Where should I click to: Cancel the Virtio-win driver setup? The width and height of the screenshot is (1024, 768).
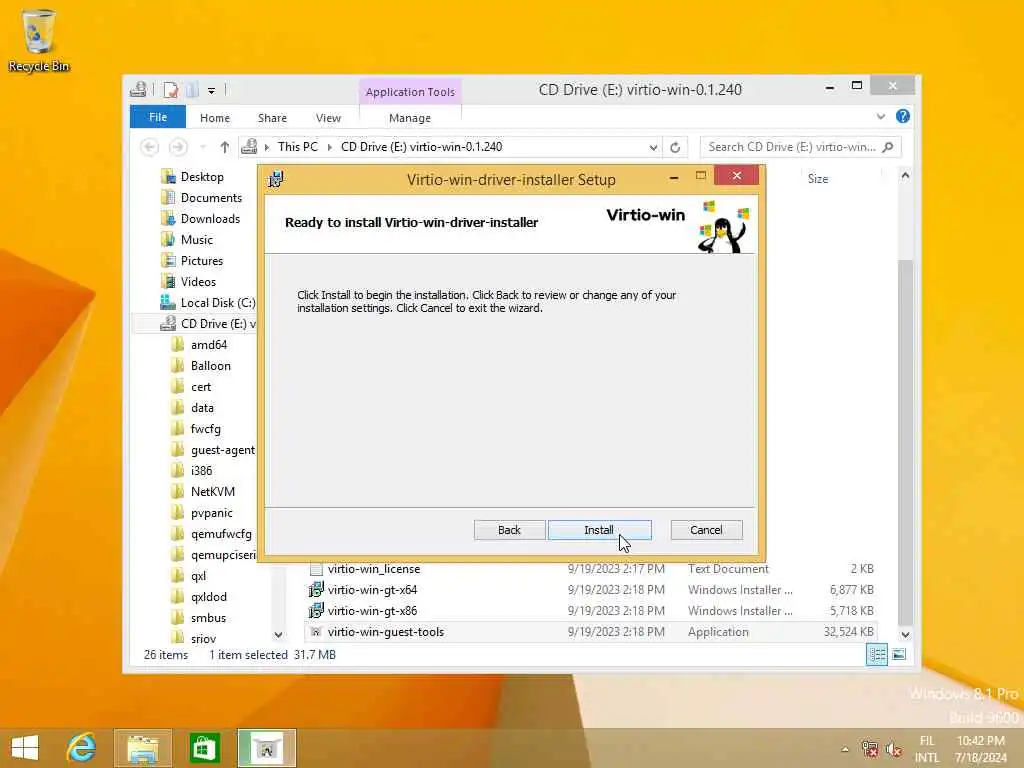coord(706,530)
